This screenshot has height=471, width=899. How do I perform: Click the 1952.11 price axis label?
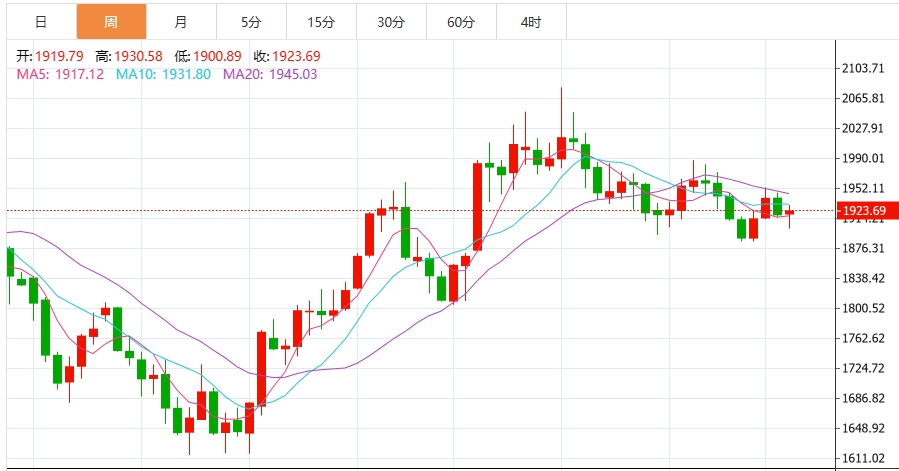click(863, 188)
